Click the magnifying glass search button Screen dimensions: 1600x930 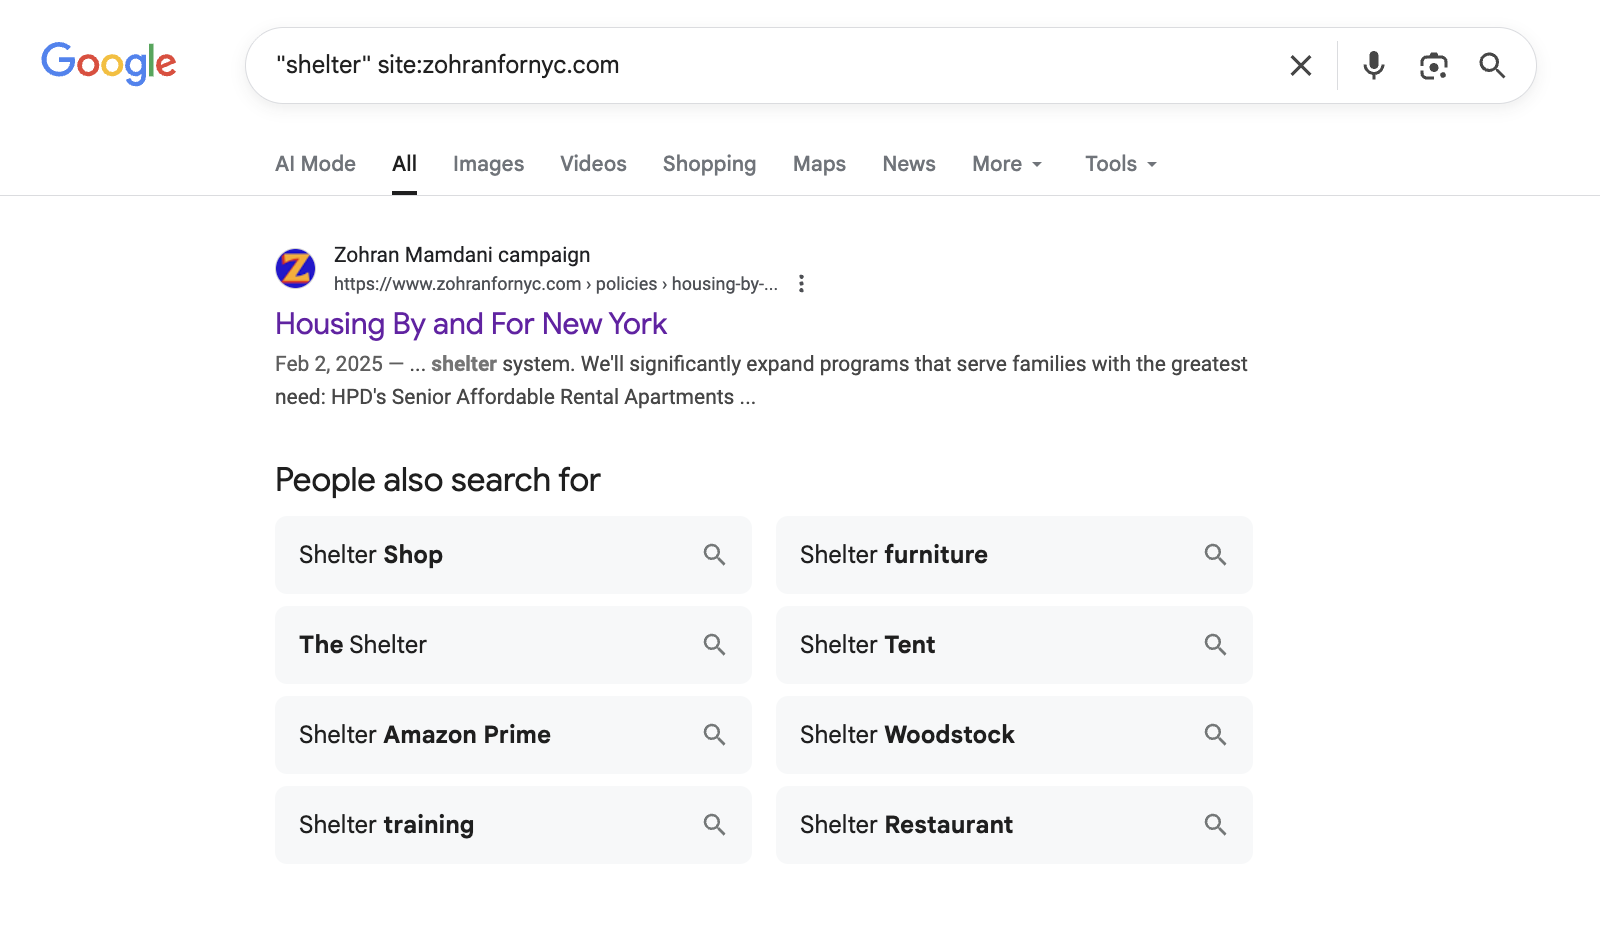point(1492,66)
